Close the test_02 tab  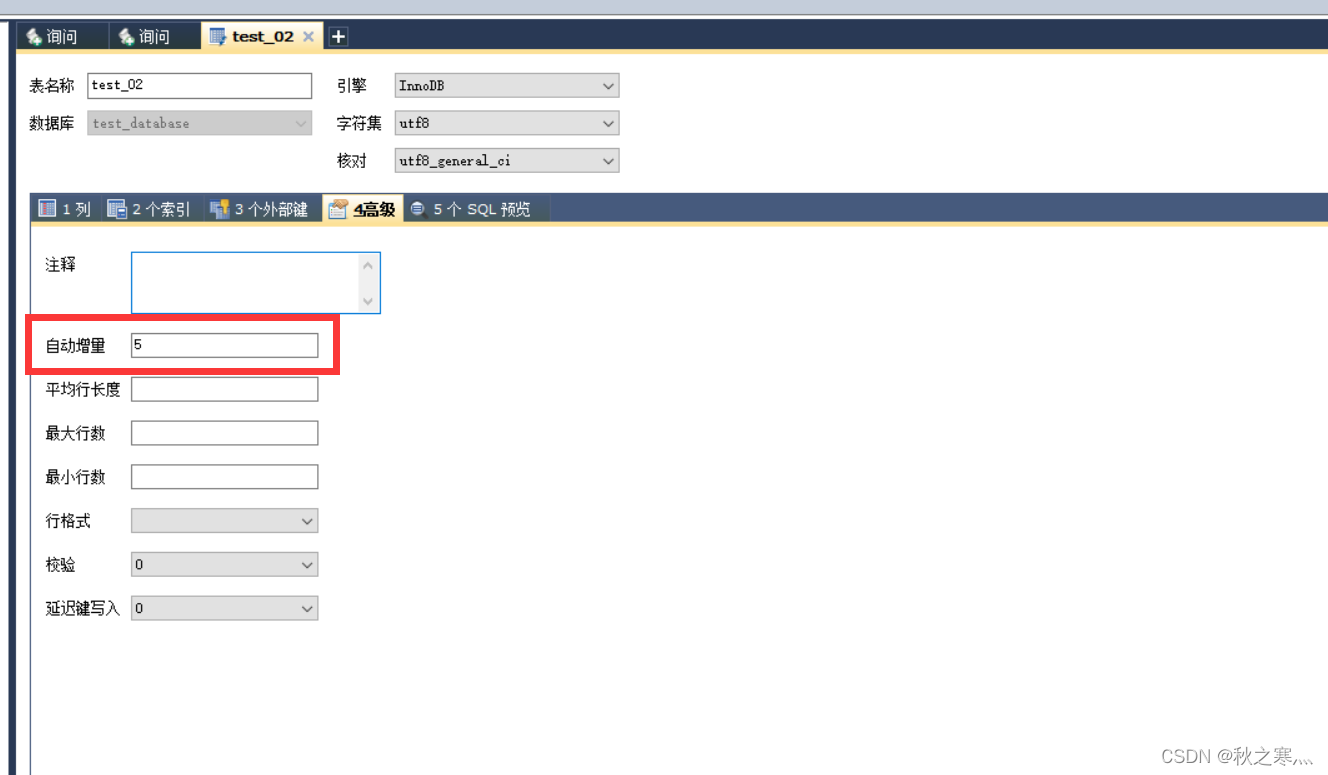[308, 37]
